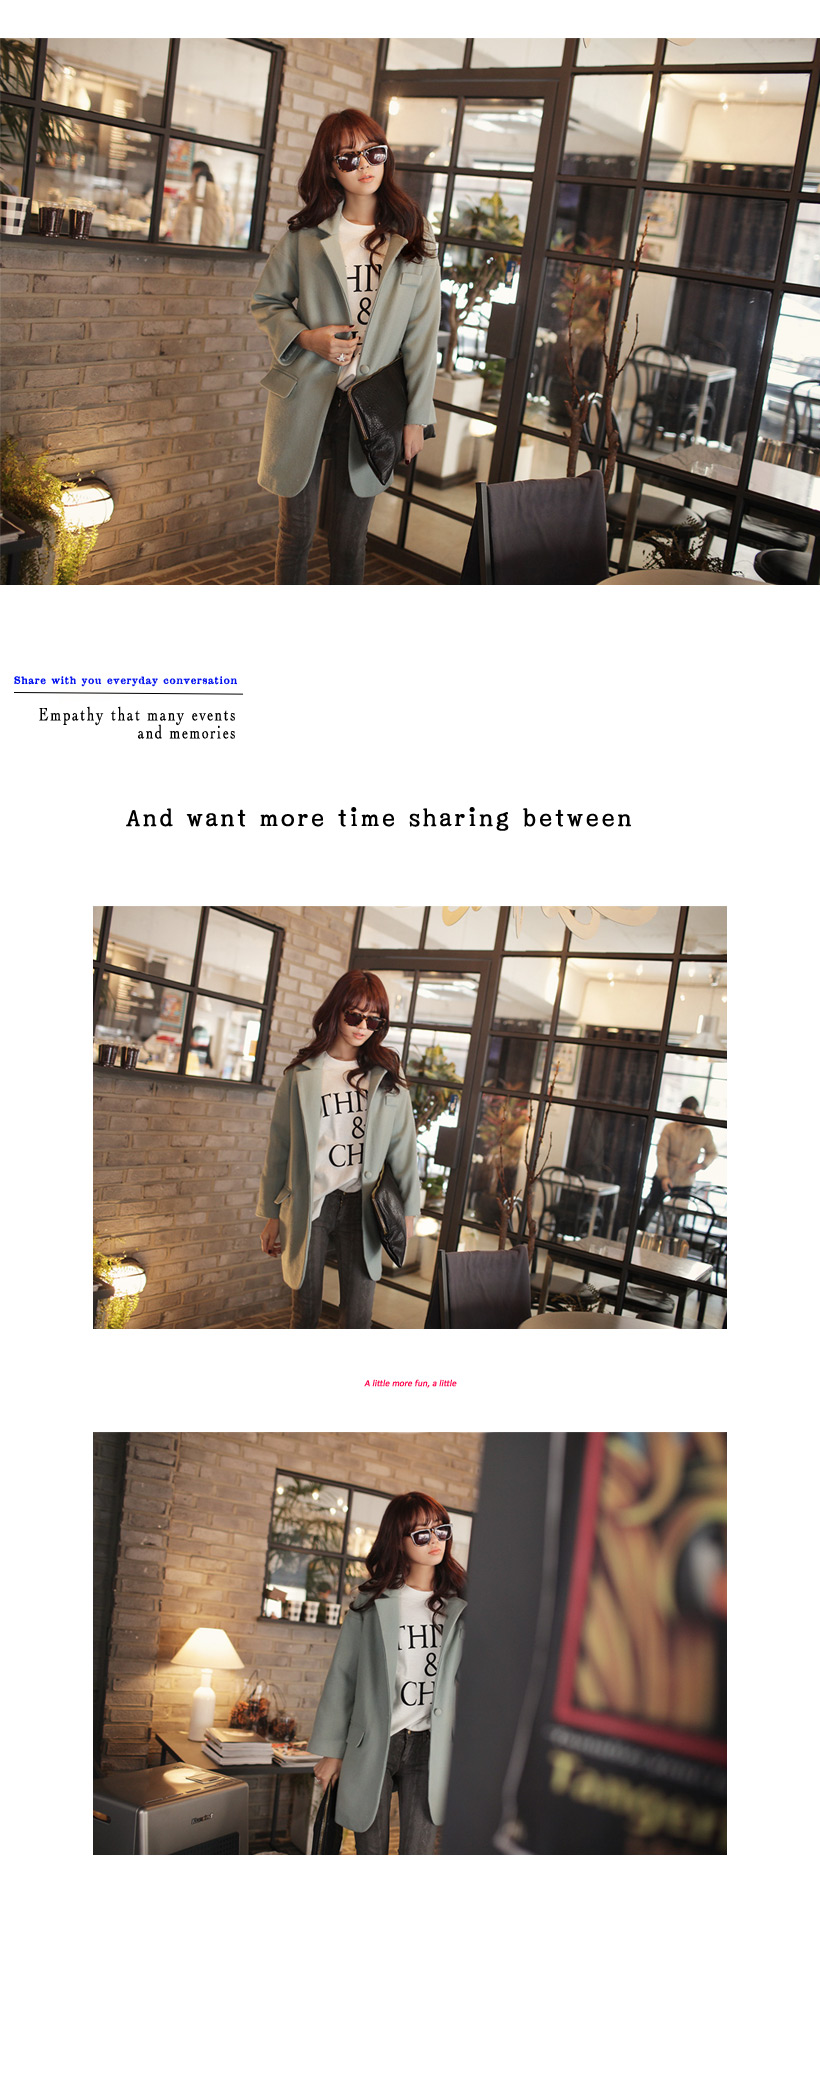Click the man standing in second photo

pos(680,1160)
